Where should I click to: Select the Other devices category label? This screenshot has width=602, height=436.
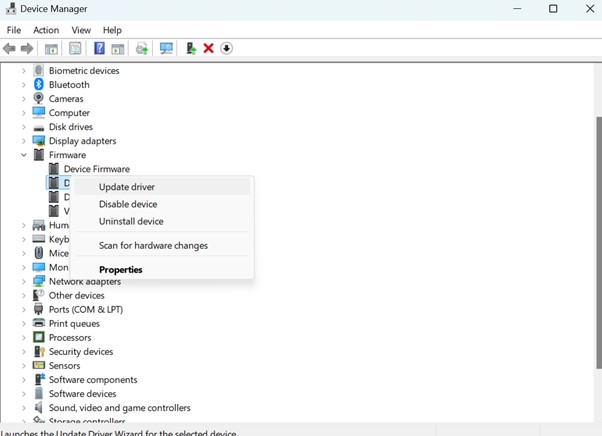tap(76, 296)
